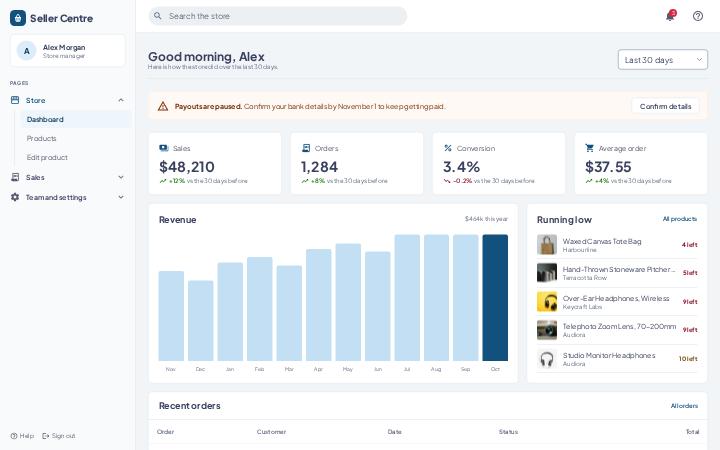Click the Seller Centre shopping bag logo

click(x=17, y=18)
